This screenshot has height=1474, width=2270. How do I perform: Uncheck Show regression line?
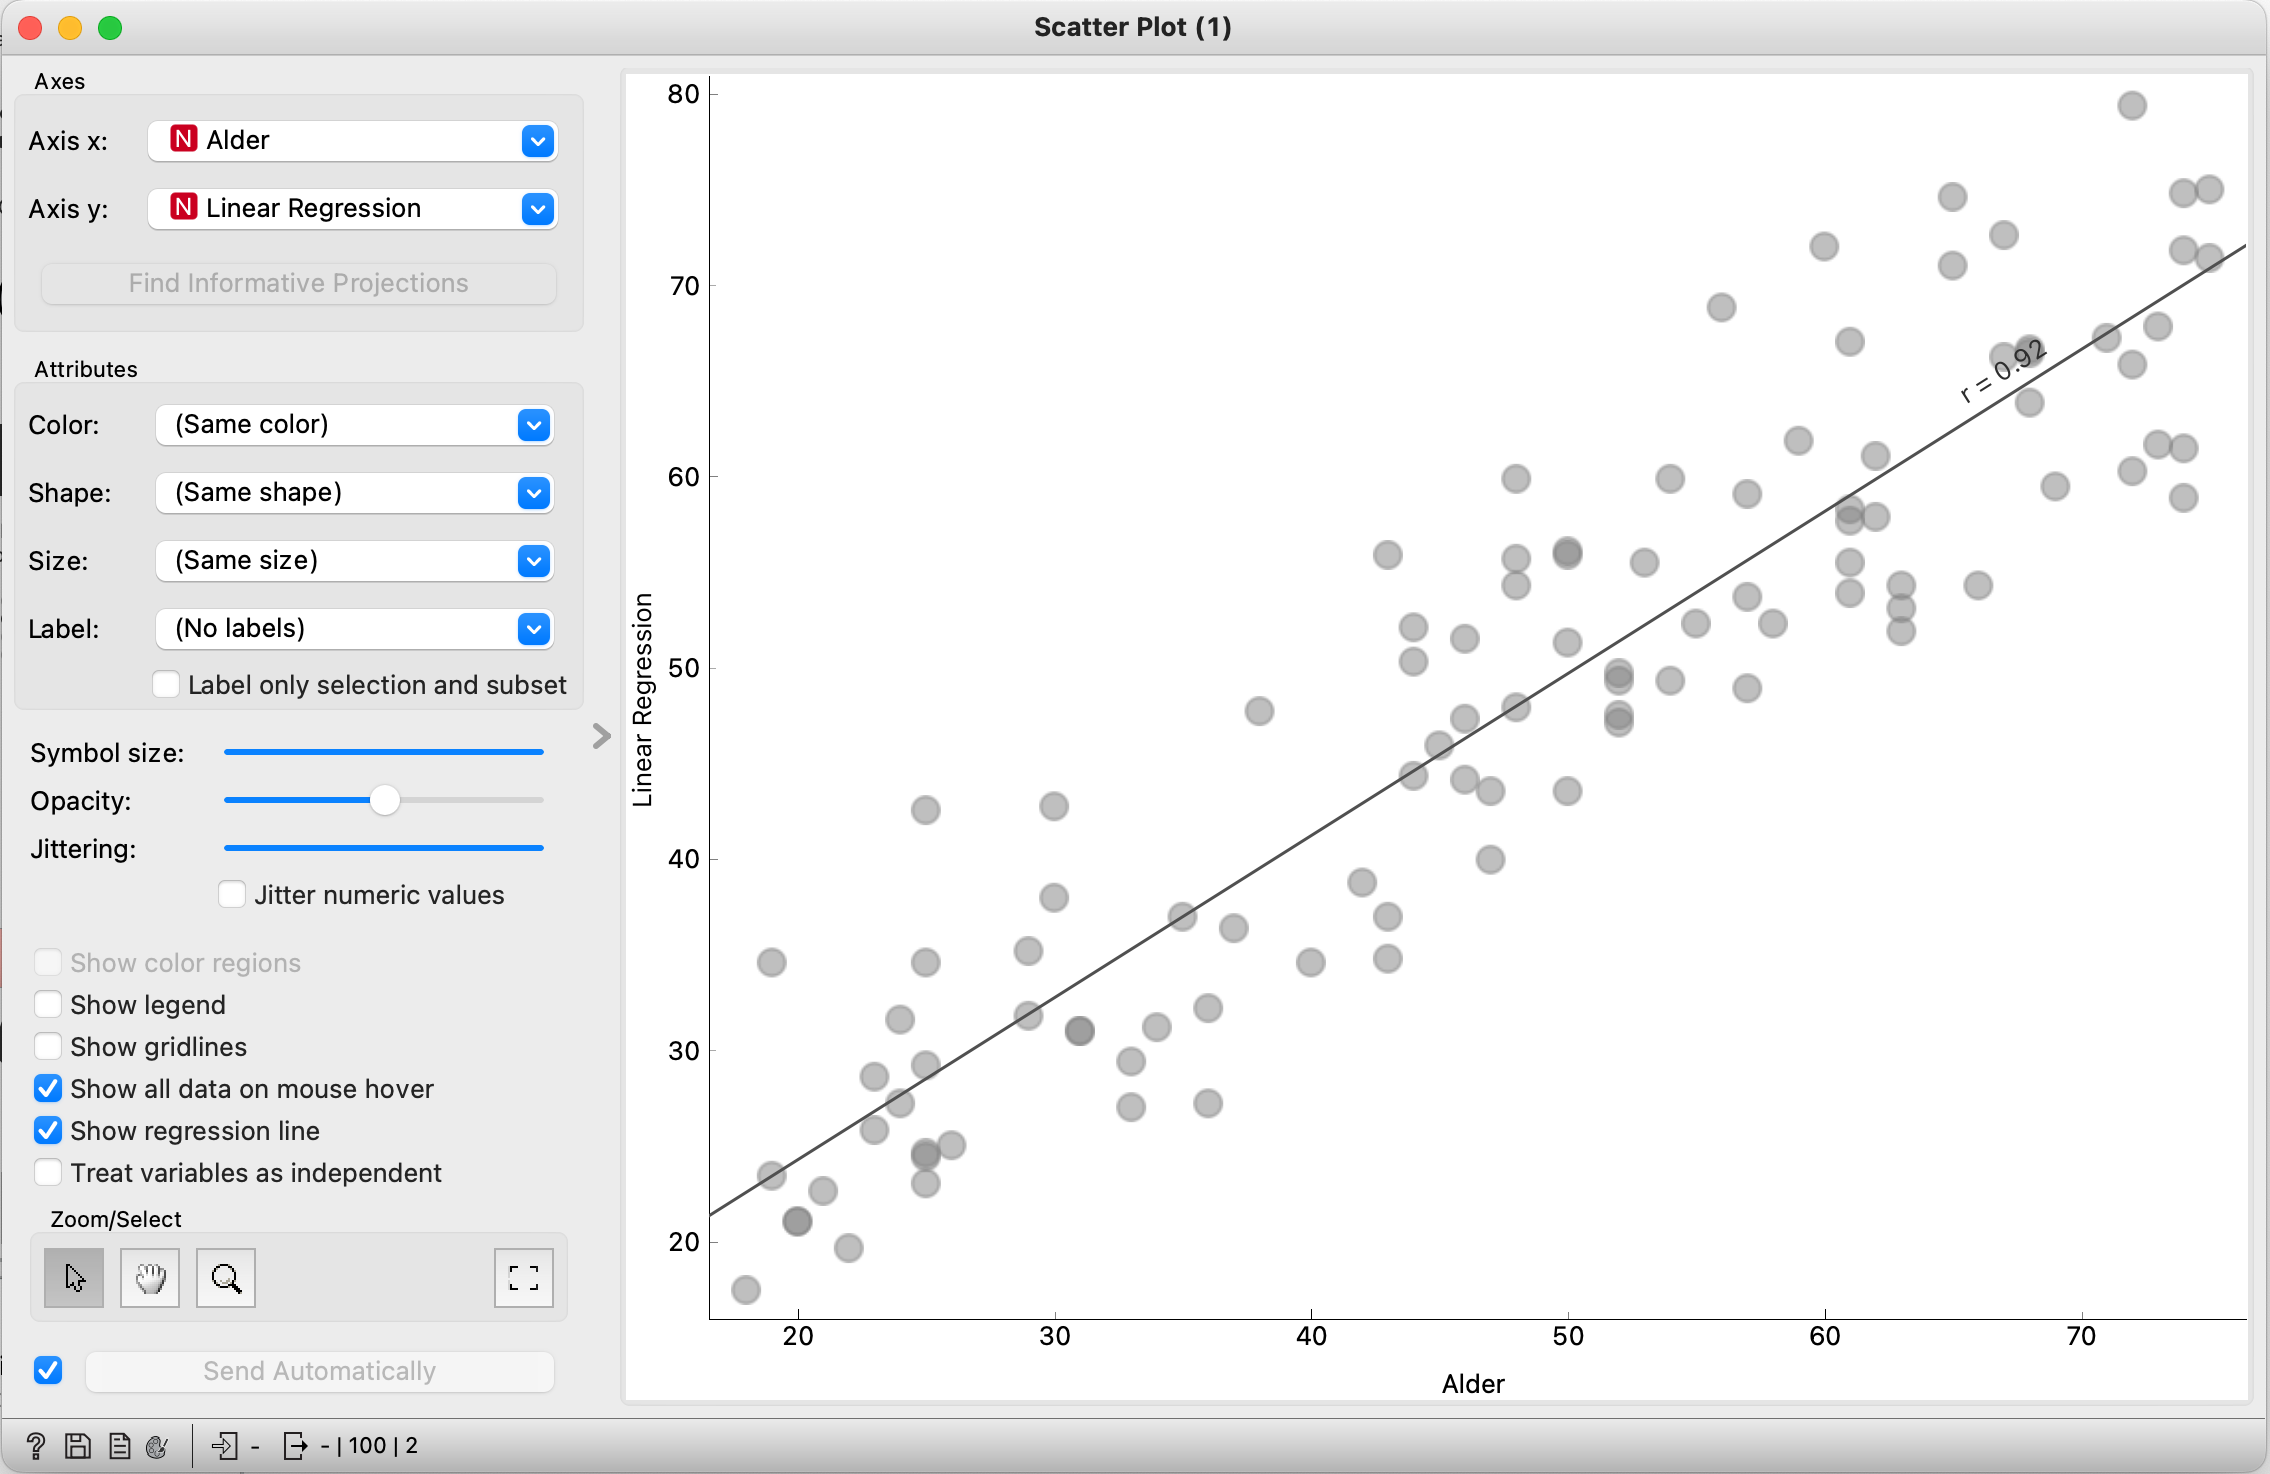click(x=48, y=1130)
